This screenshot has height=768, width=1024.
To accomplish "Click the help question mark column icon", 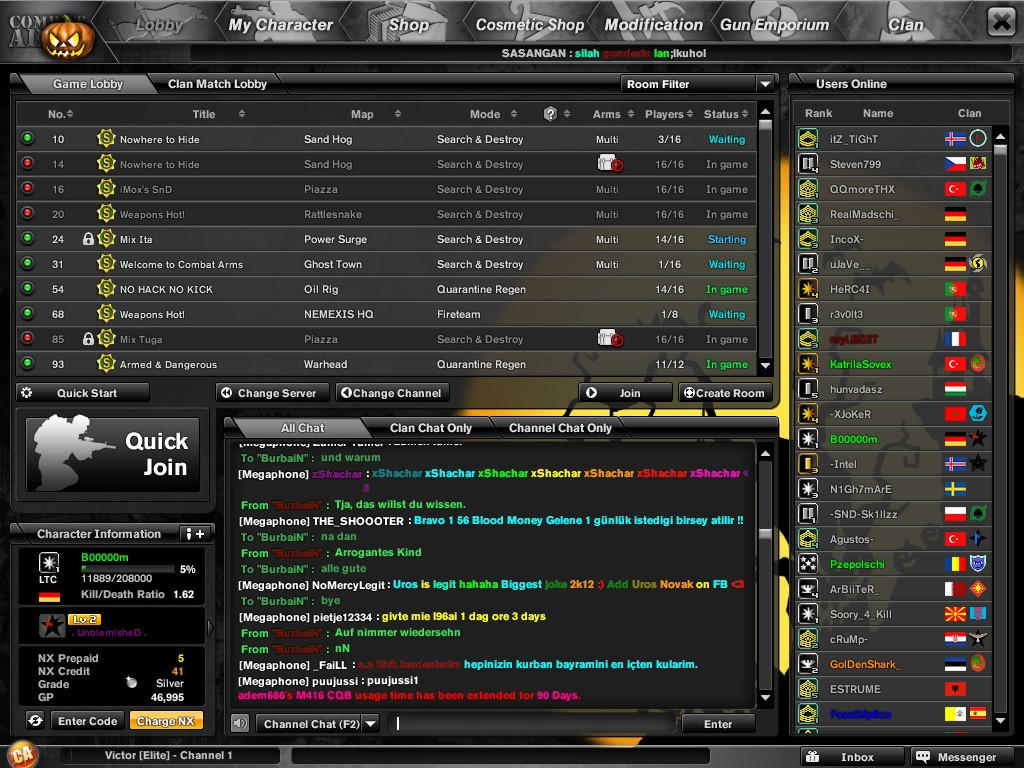I will (x=551, y=114).
